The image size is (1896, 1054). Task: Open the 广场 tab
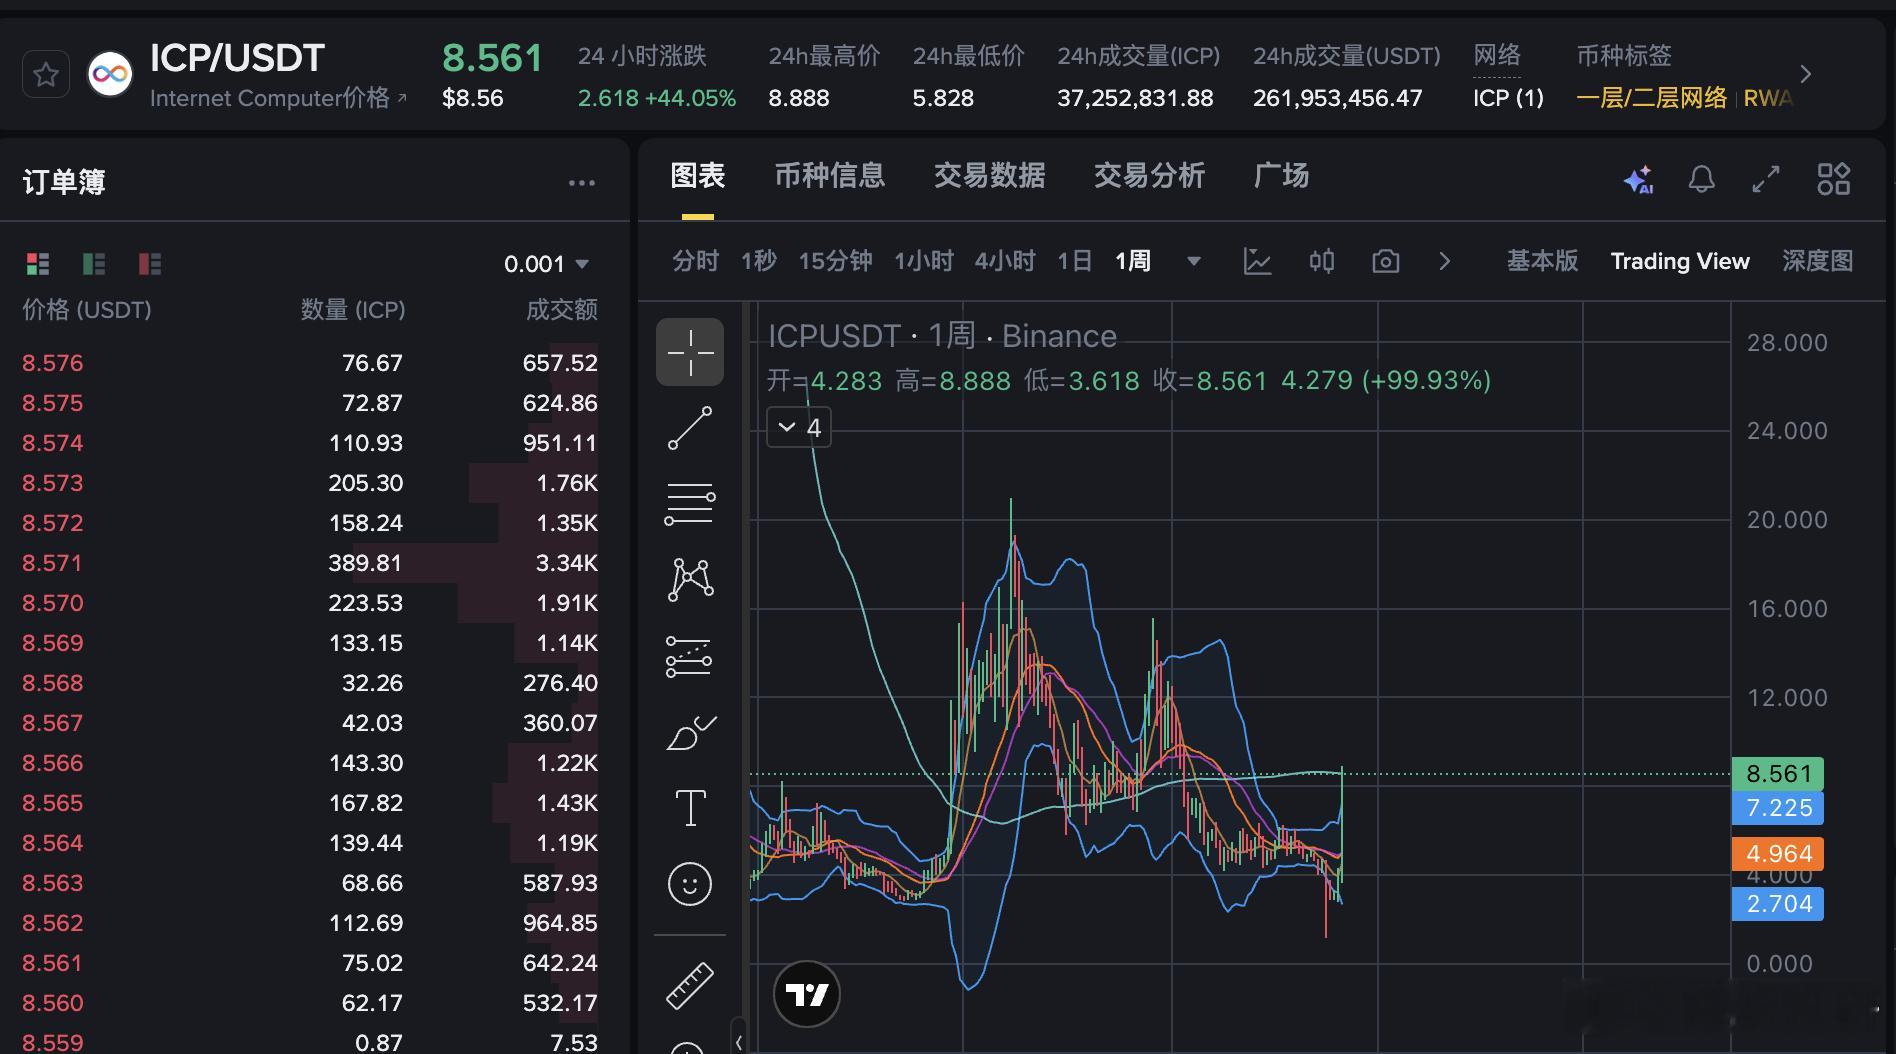click(1282, 176)
